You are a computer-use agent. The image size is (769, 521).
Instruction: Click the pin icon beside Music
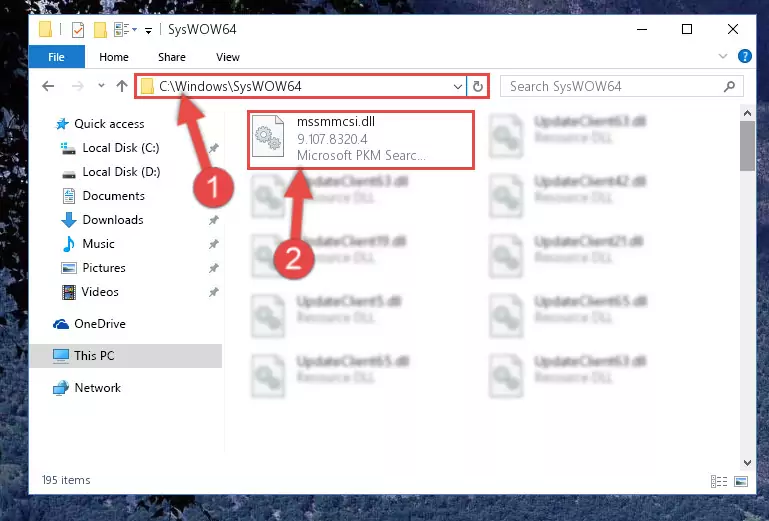[x=213, y=244]
